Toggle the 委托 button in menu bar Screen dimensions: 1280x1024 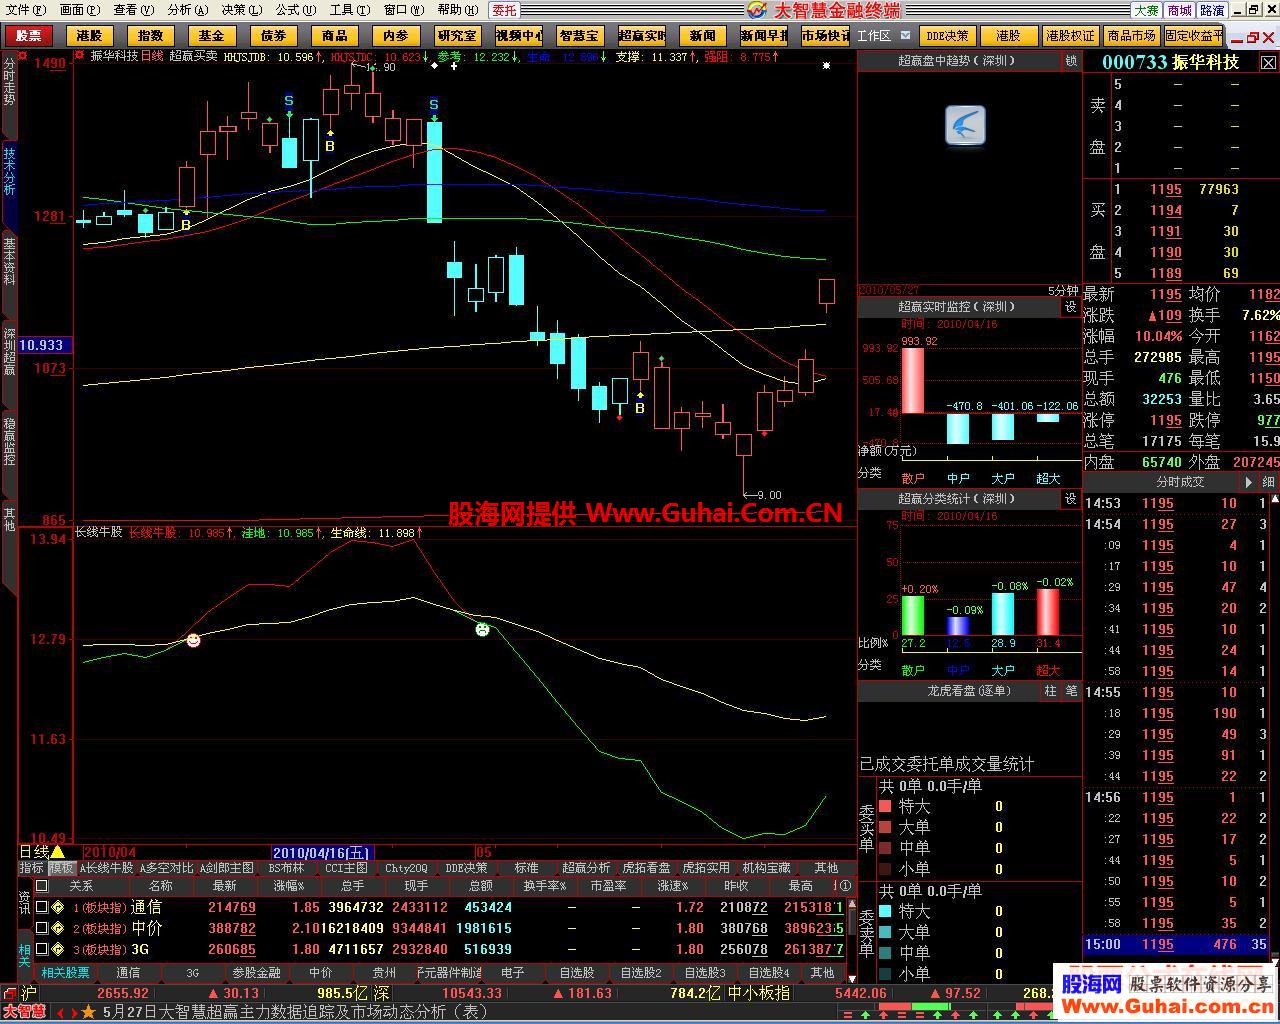505,10
